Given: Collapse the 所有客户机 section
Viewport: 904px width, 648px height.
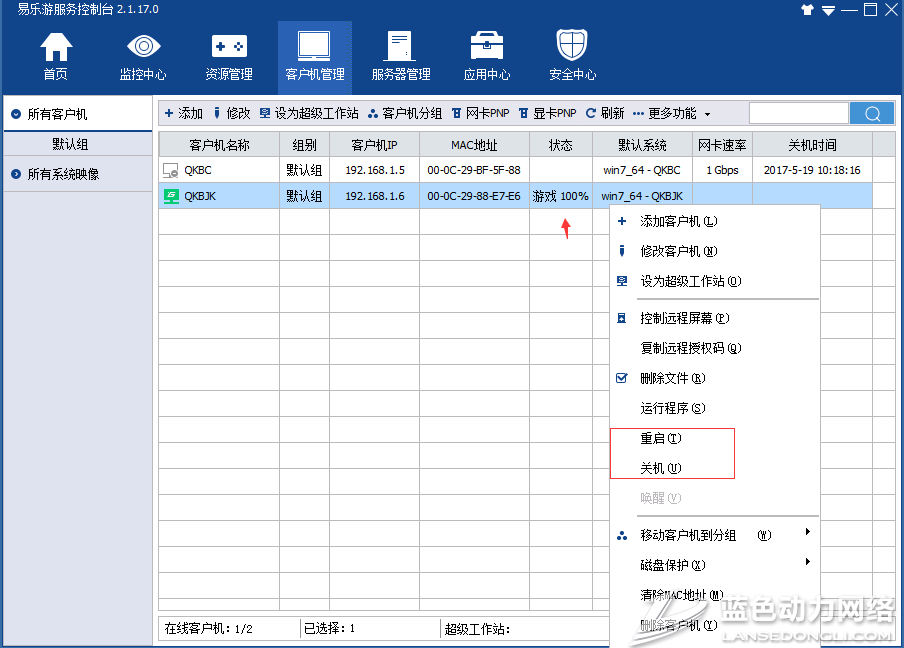Looking at the screenshot, I should [16, 115].
